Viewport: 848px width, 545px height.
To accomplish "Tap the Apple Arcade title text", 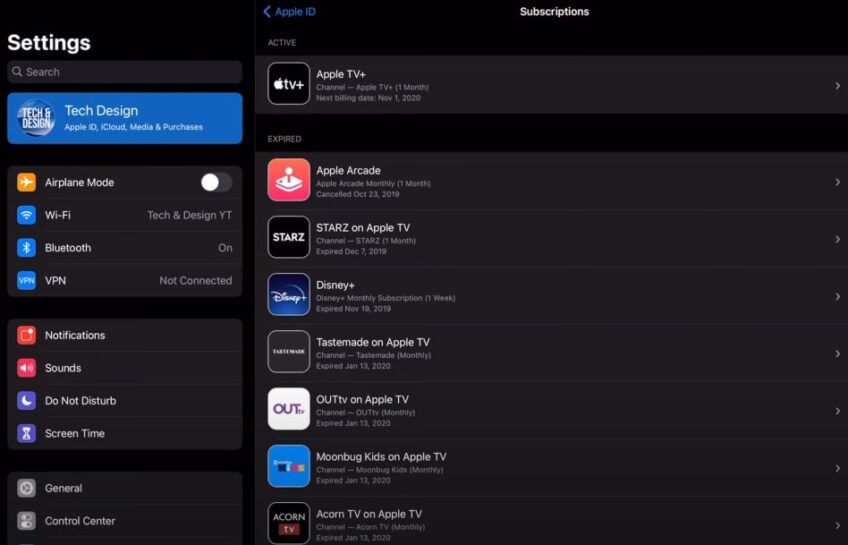I will click(x=348, y=170).
